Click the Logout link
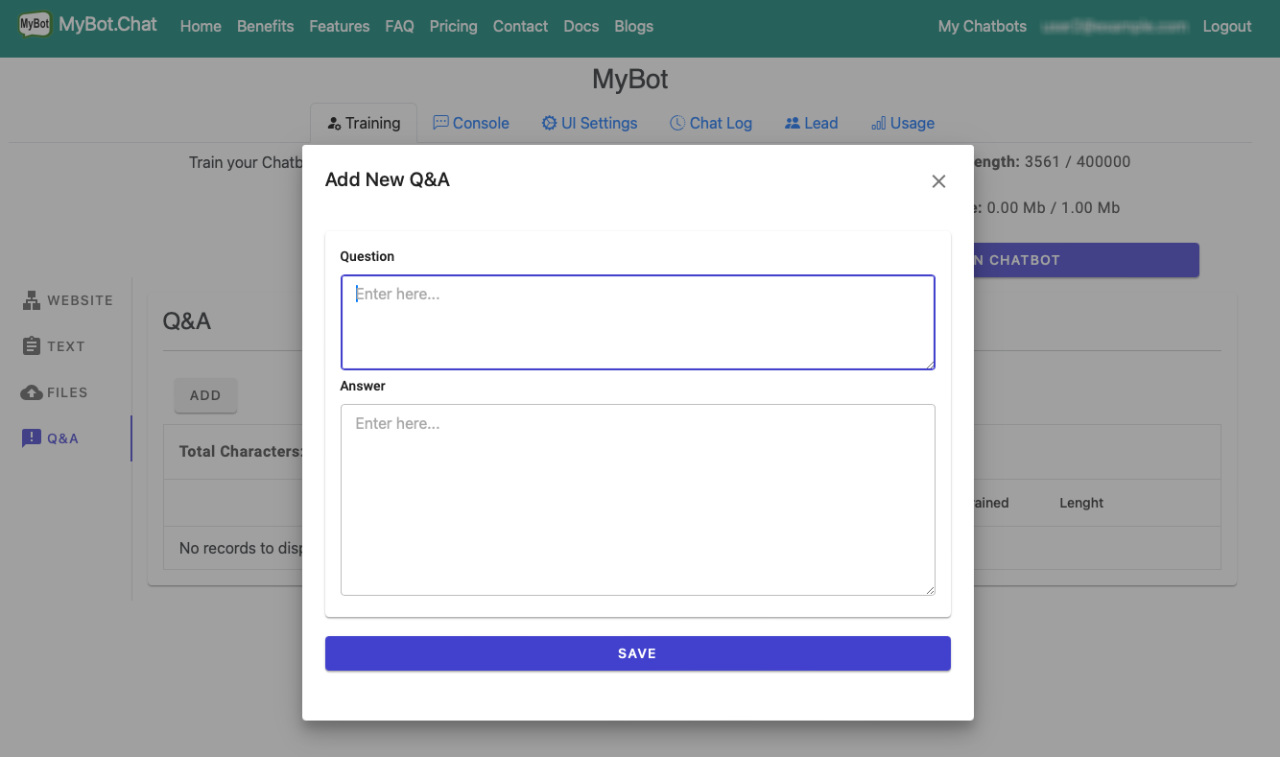 click(1227, 26)
